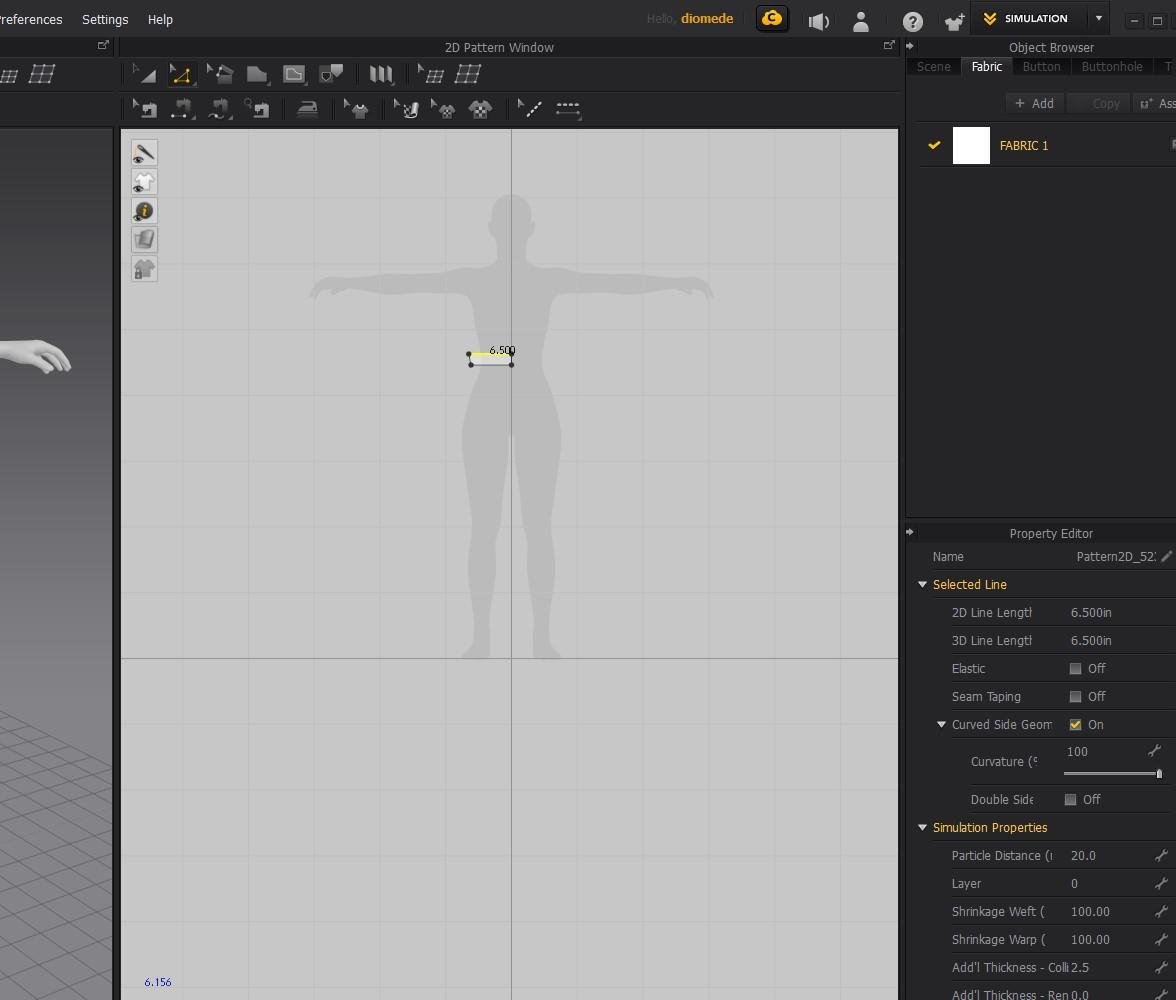
Task: Switch to the Scene tab
Action: (x=933, y=67)
